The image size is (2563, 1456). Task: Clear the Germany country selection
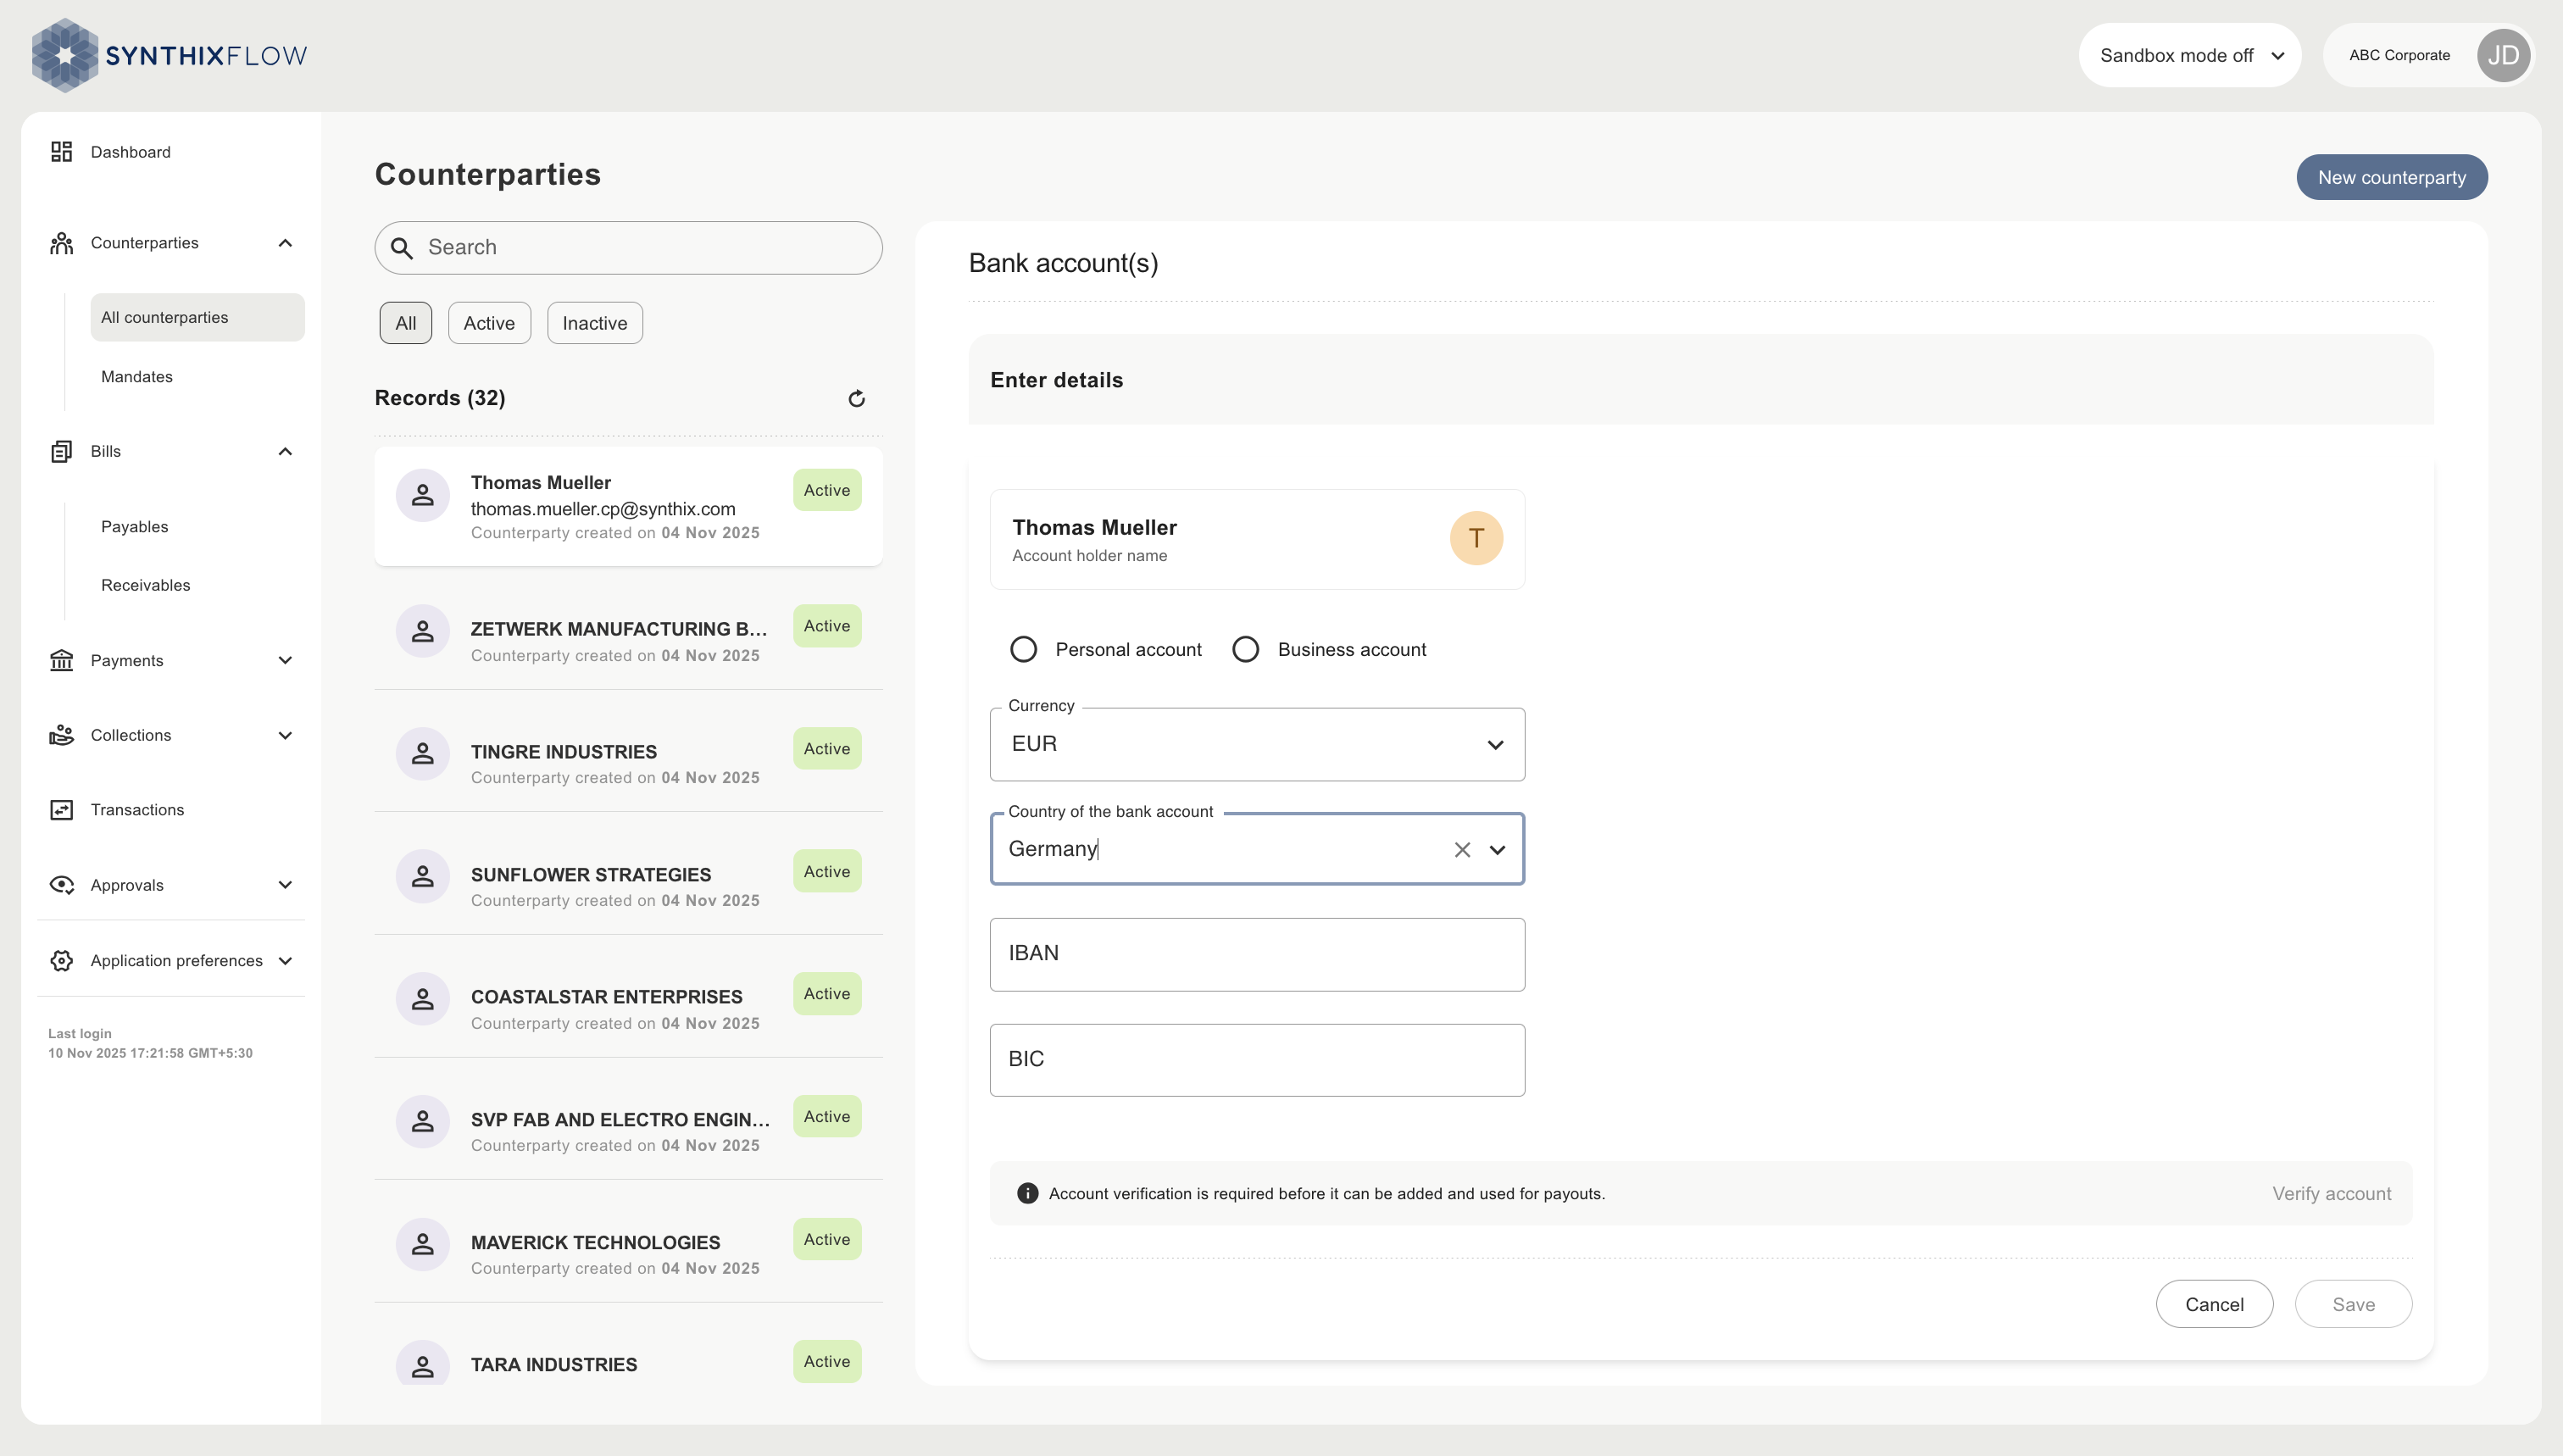coord(1462,849)
